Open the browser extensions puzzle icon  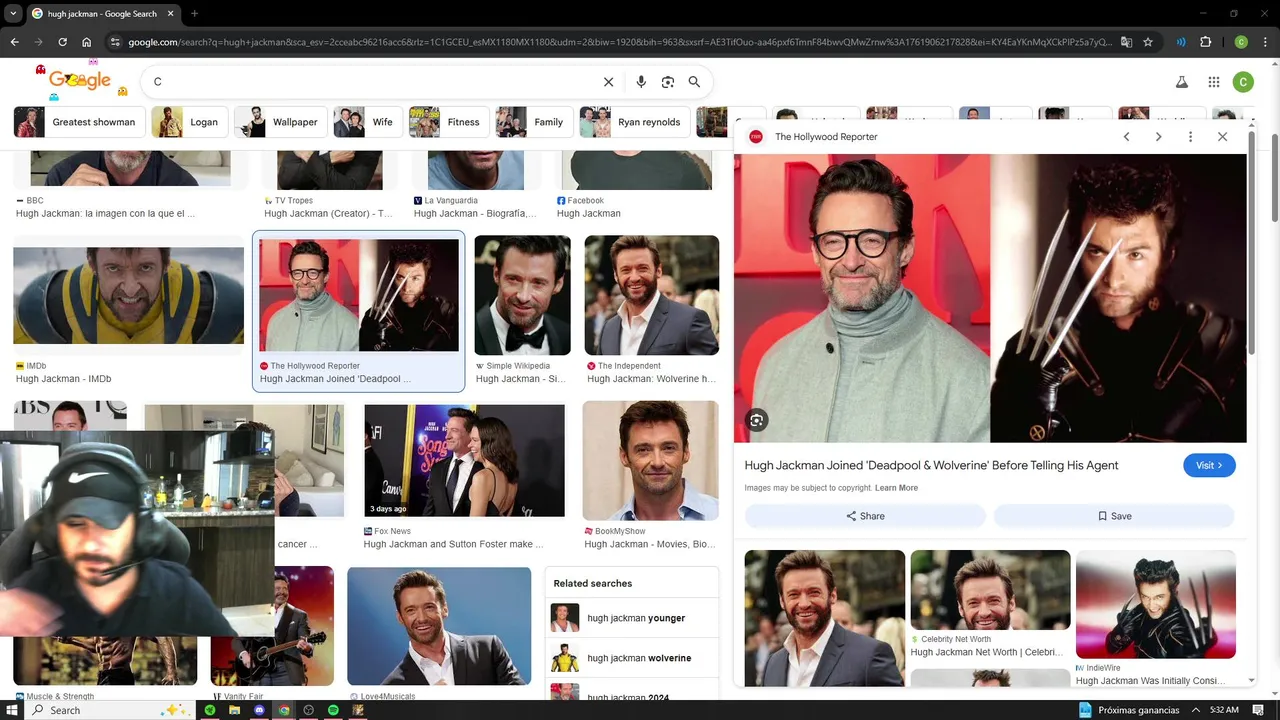pyautogui.click(x=1205, y=42)
